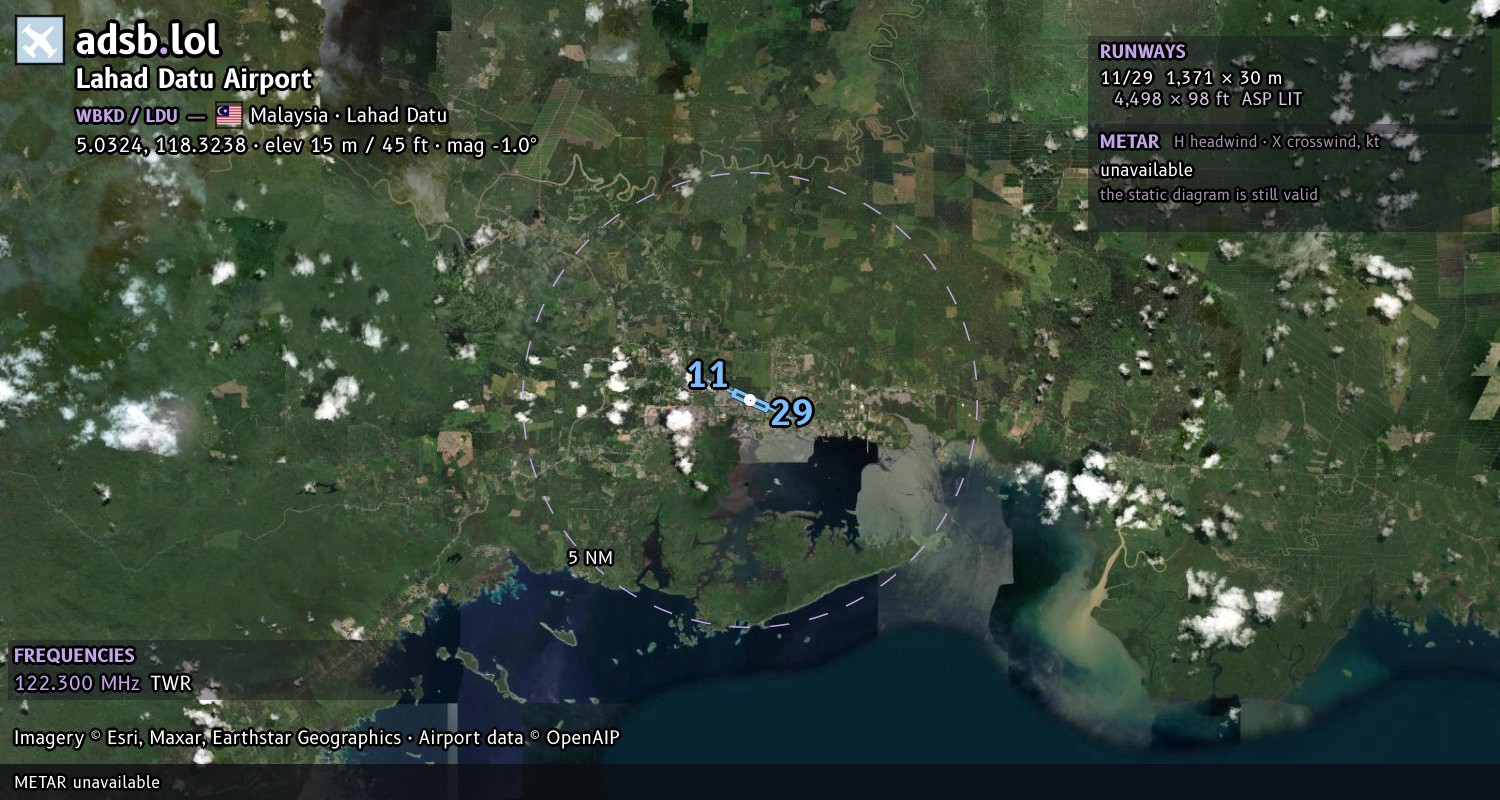
Task: Click the METAR panel heading
Action: click(x=1129, y=142)
